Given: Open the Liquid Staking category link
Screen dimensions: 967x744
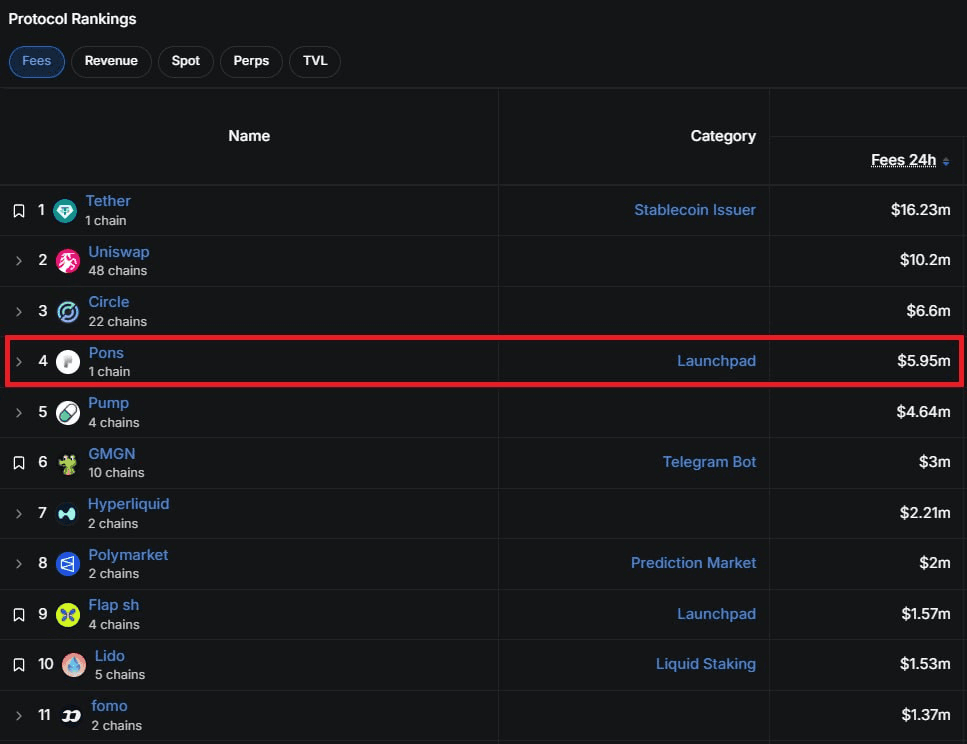Looking at the screenshot, I should (706, 664).
